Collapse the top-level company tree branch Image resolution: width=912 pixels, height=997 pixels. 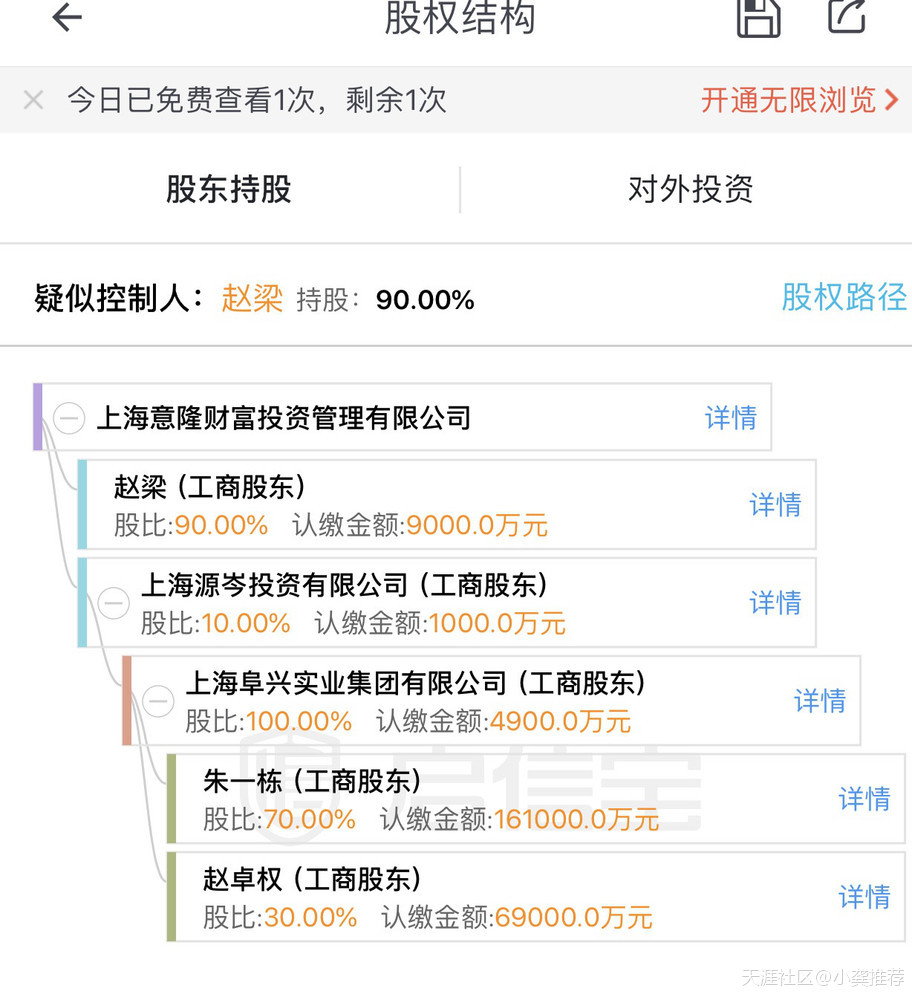(x=68, y=418)
